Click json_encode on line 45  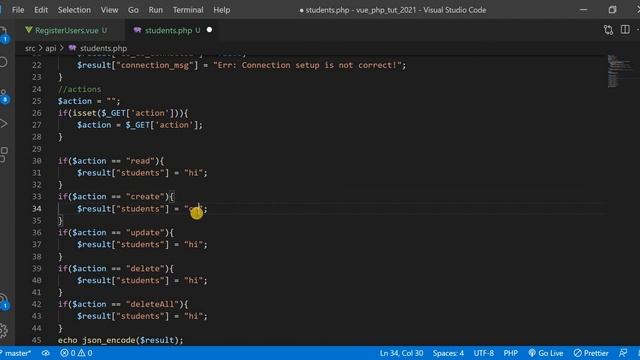(109, 340)
